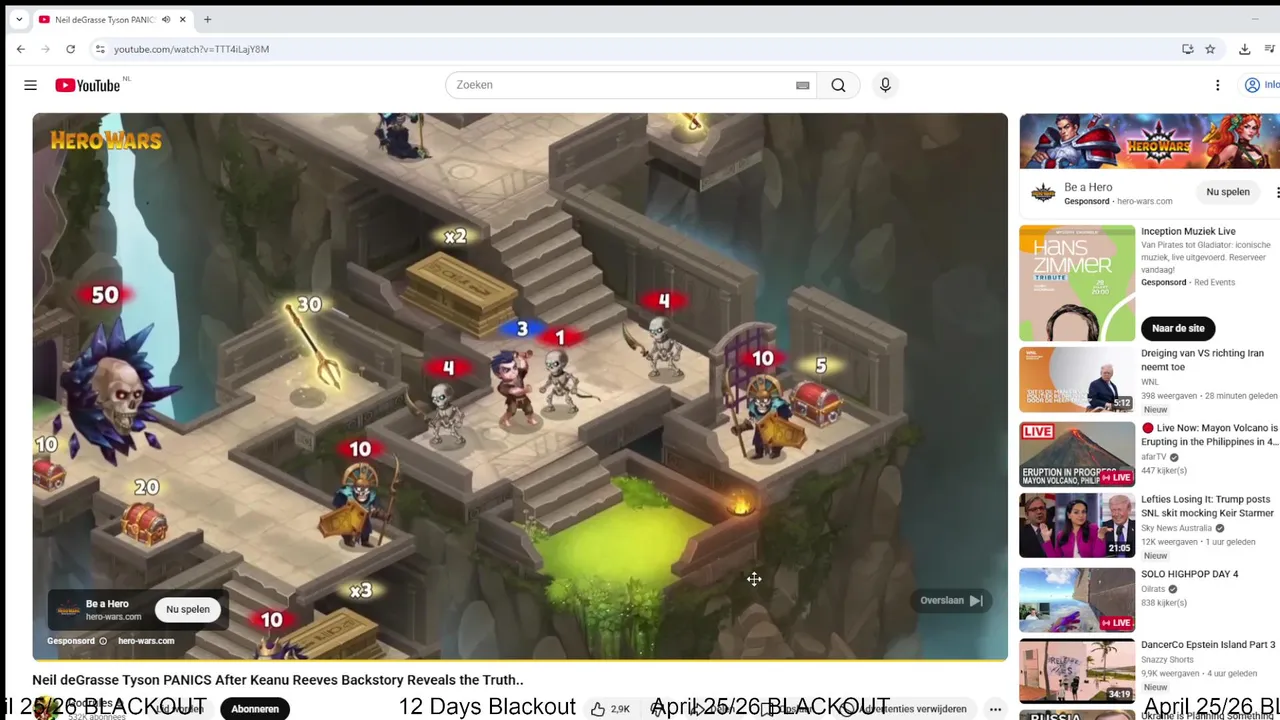Click Red Events sponsor name
1280x720 pixels.
1215,283
